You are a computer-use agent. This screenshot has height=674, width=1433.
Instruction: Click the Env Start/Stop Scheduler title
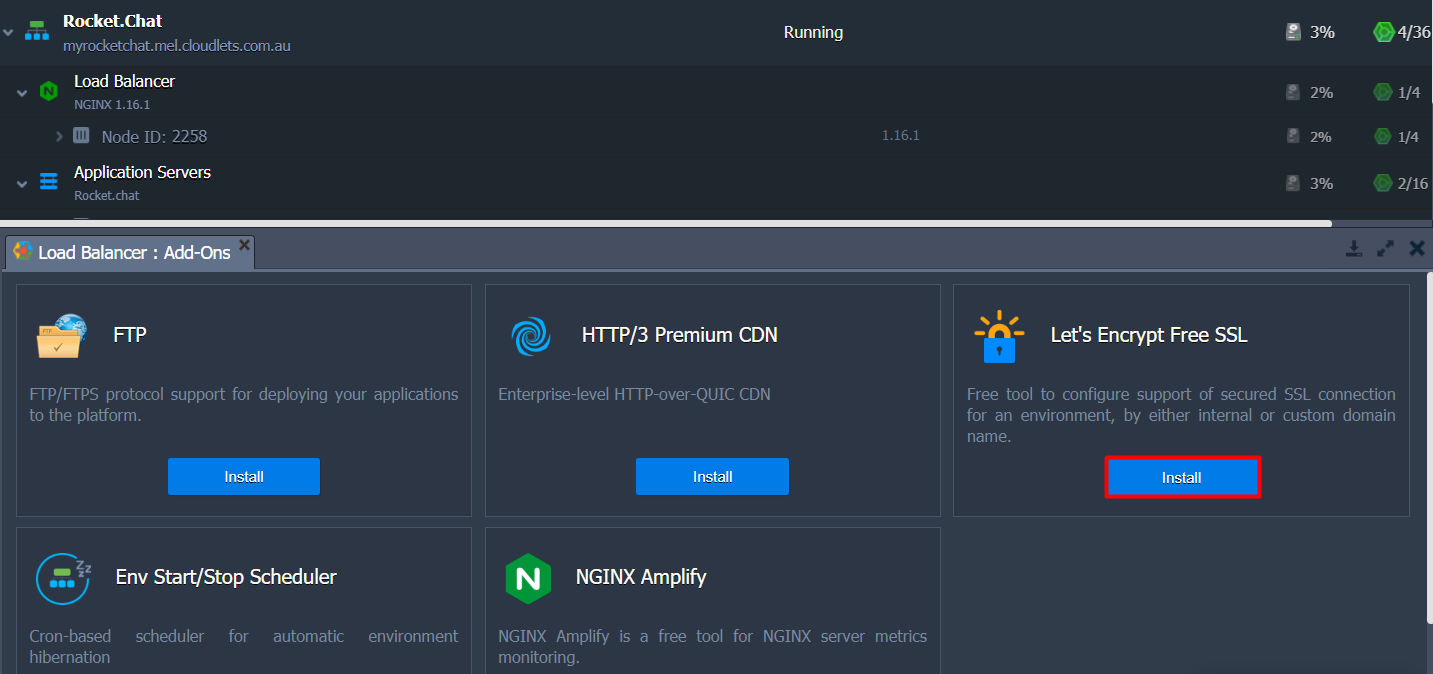click(x=226, y=577)
